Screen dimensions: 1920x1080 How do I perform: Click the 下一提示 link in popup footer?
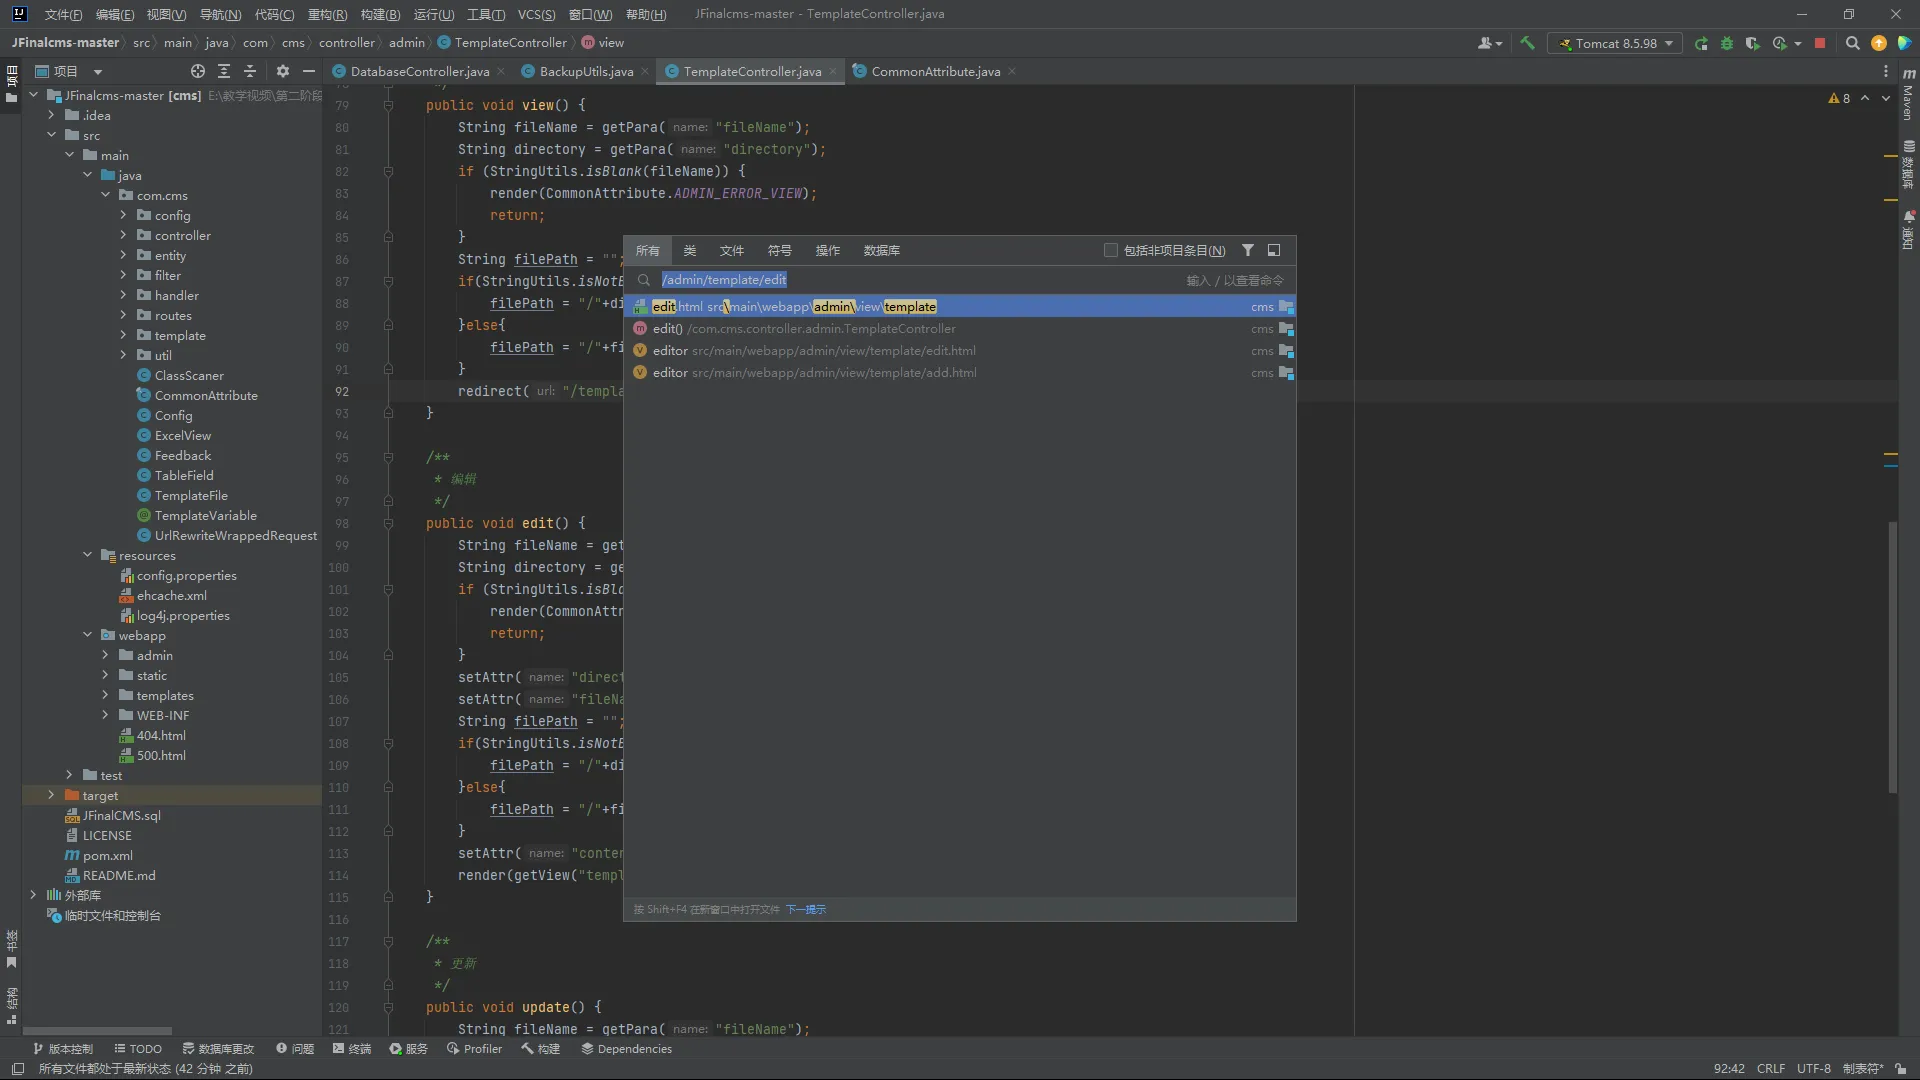[805, 909]
